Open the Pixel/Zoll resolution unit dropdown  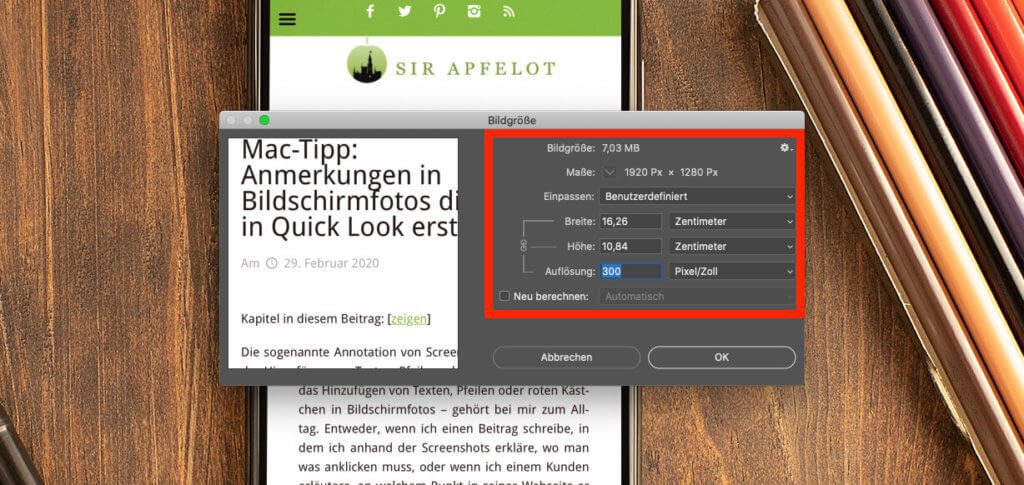732,271
